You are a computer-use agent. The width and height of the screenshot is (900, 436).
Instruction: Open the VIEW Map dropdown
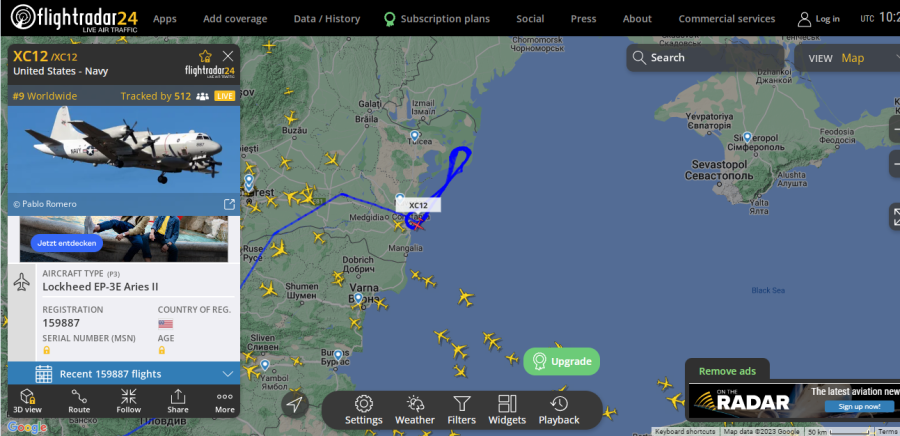tap(849, 58)
